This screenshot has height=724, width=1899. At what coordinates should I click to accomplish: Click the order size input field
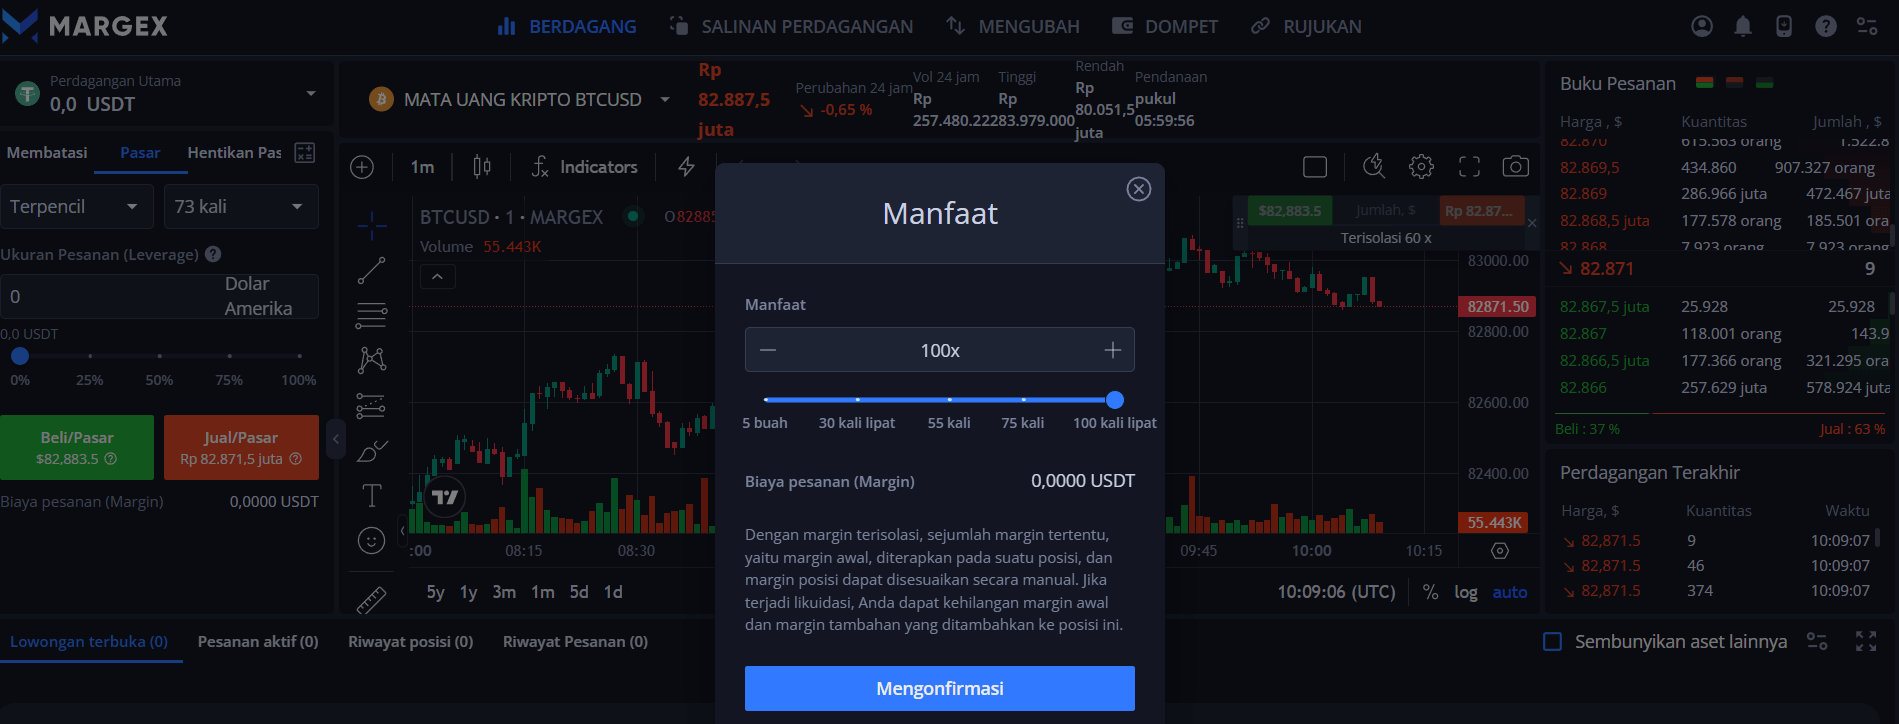tap(159, 296)
